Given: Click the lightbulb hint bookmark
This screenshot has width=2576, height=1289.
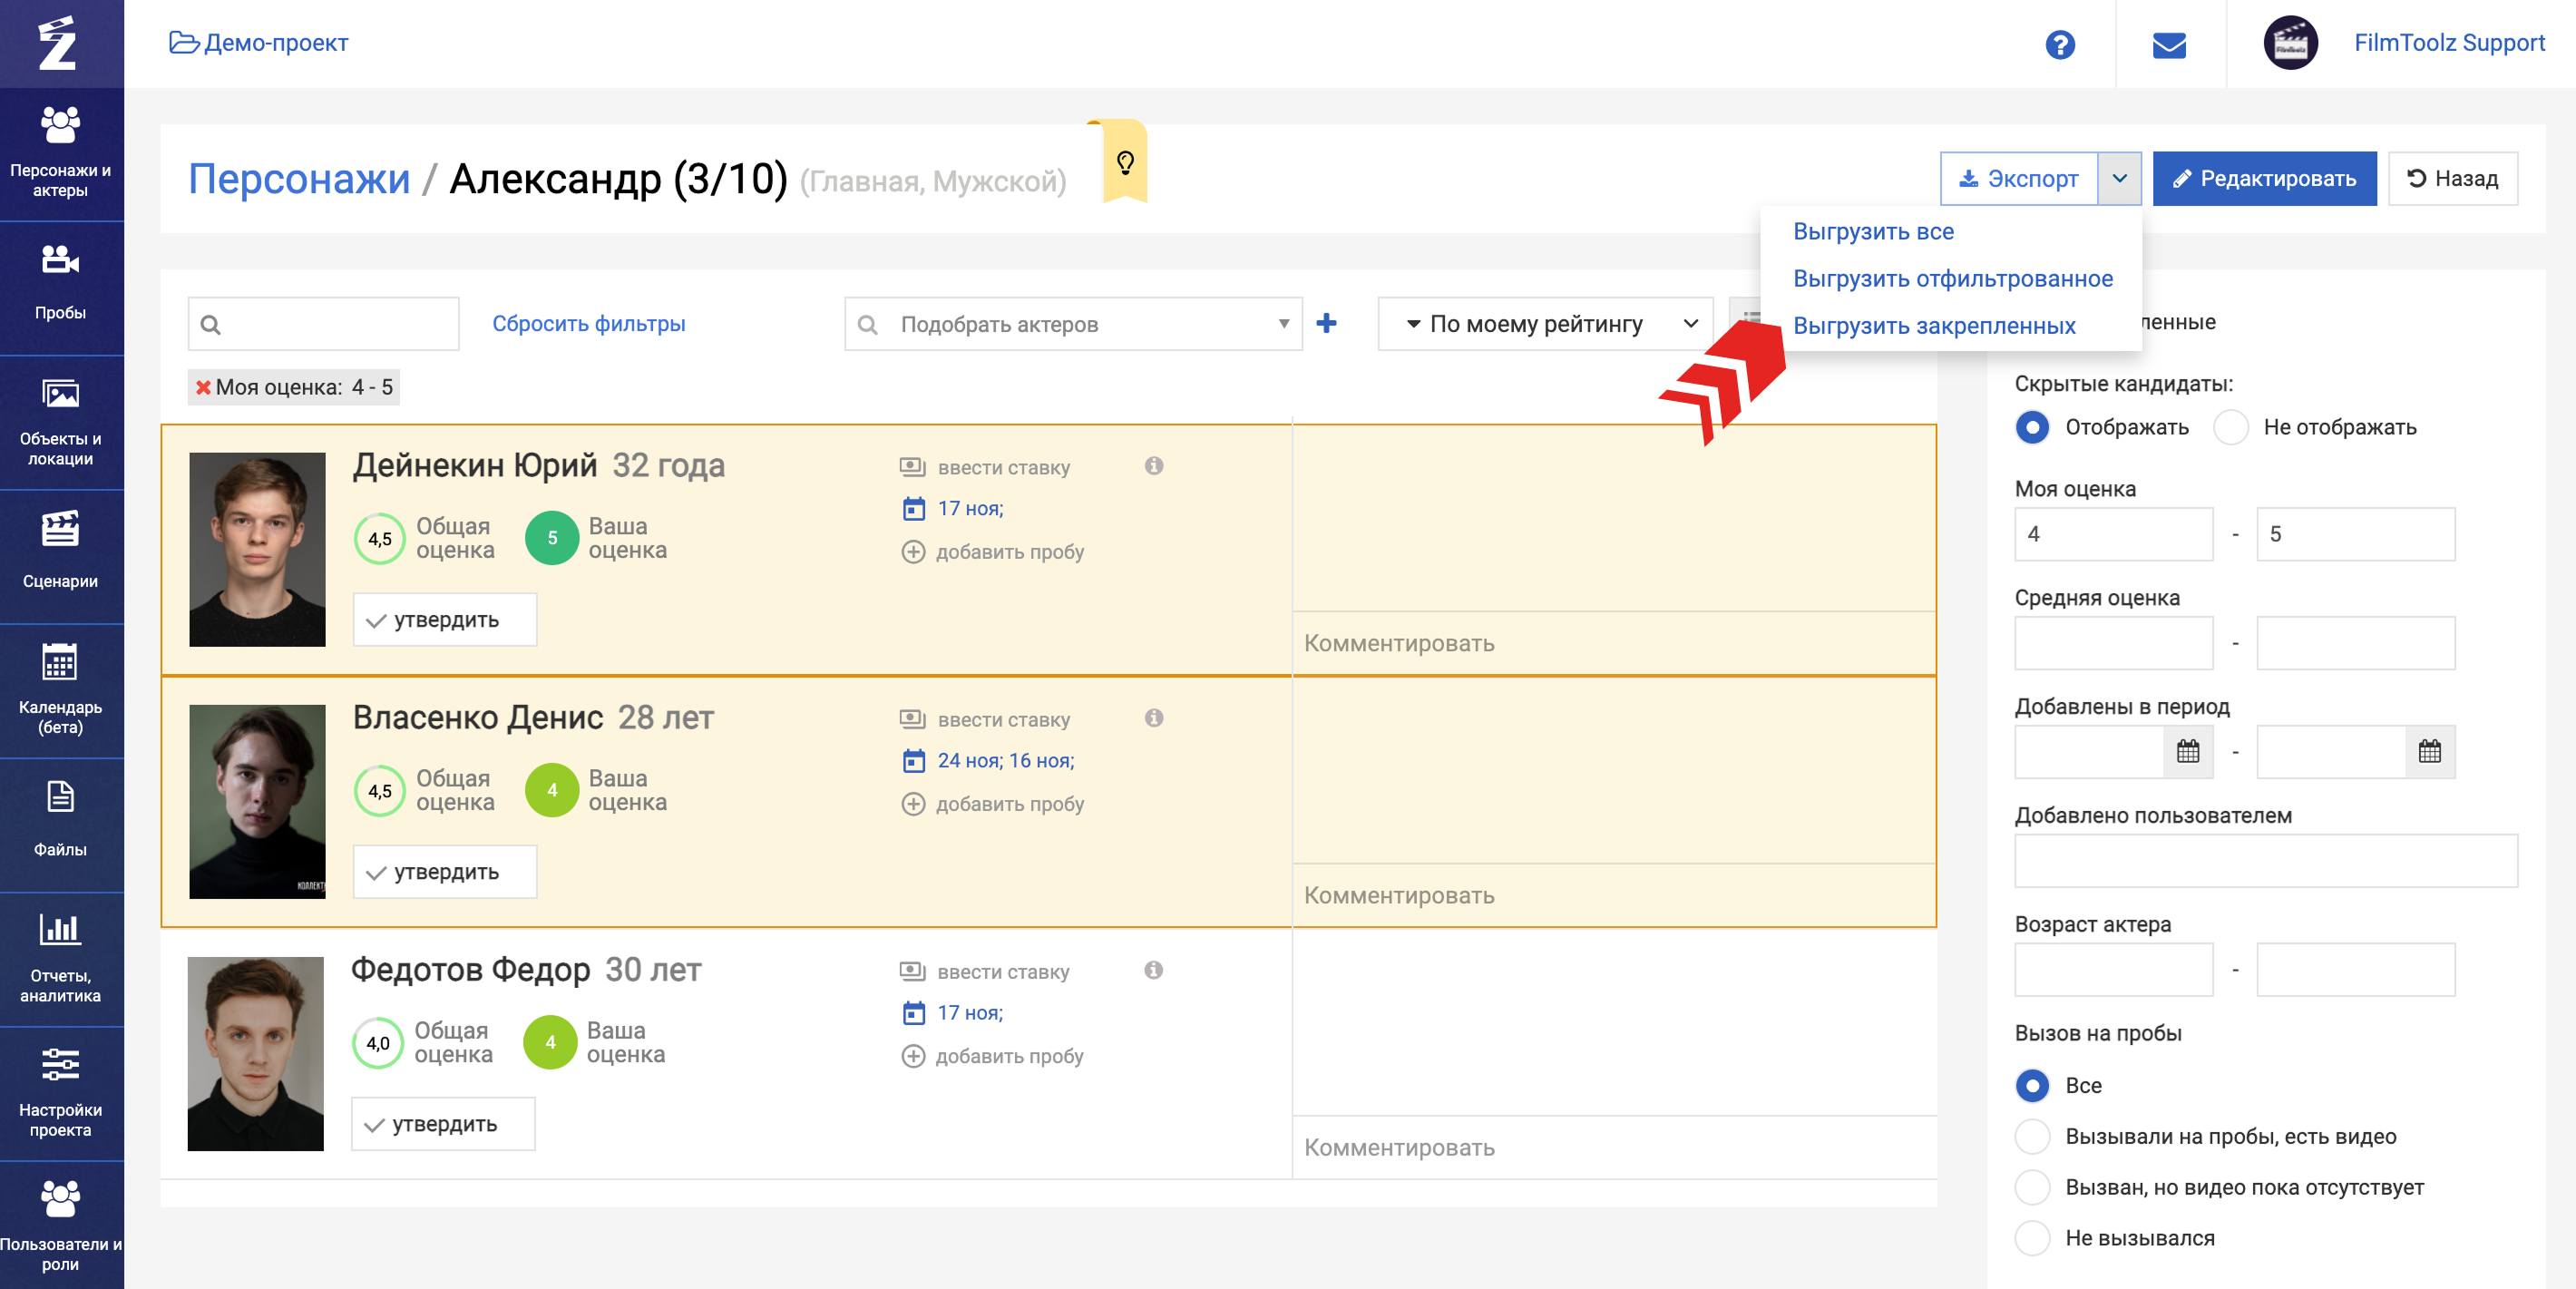Looking at the screenshot, I should (1125, 163).
